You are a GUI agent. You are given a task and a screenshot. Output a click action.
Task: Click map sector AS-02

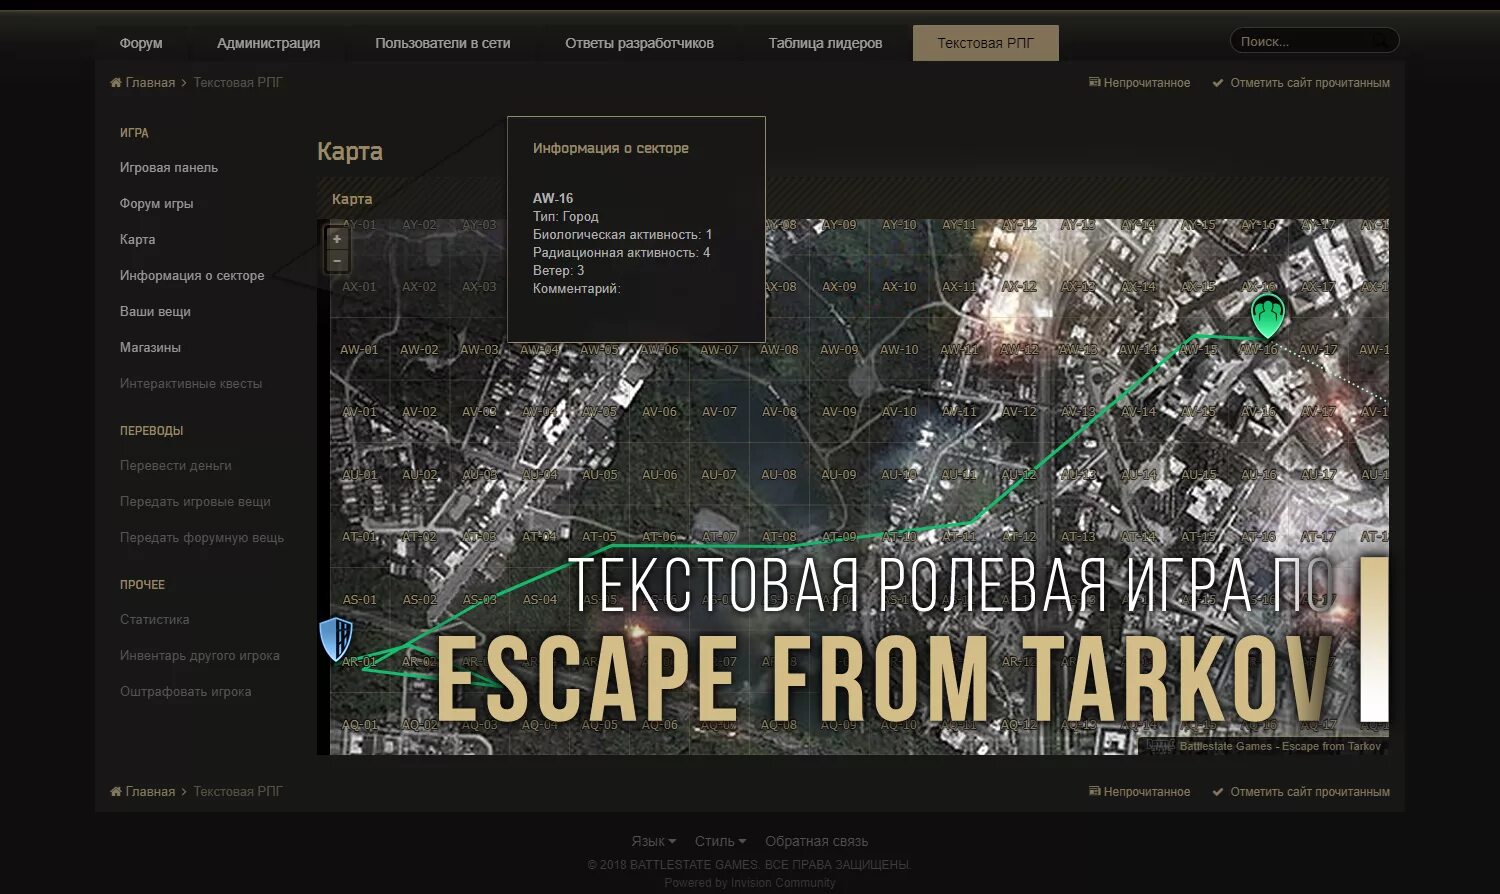tap(419, 600)
